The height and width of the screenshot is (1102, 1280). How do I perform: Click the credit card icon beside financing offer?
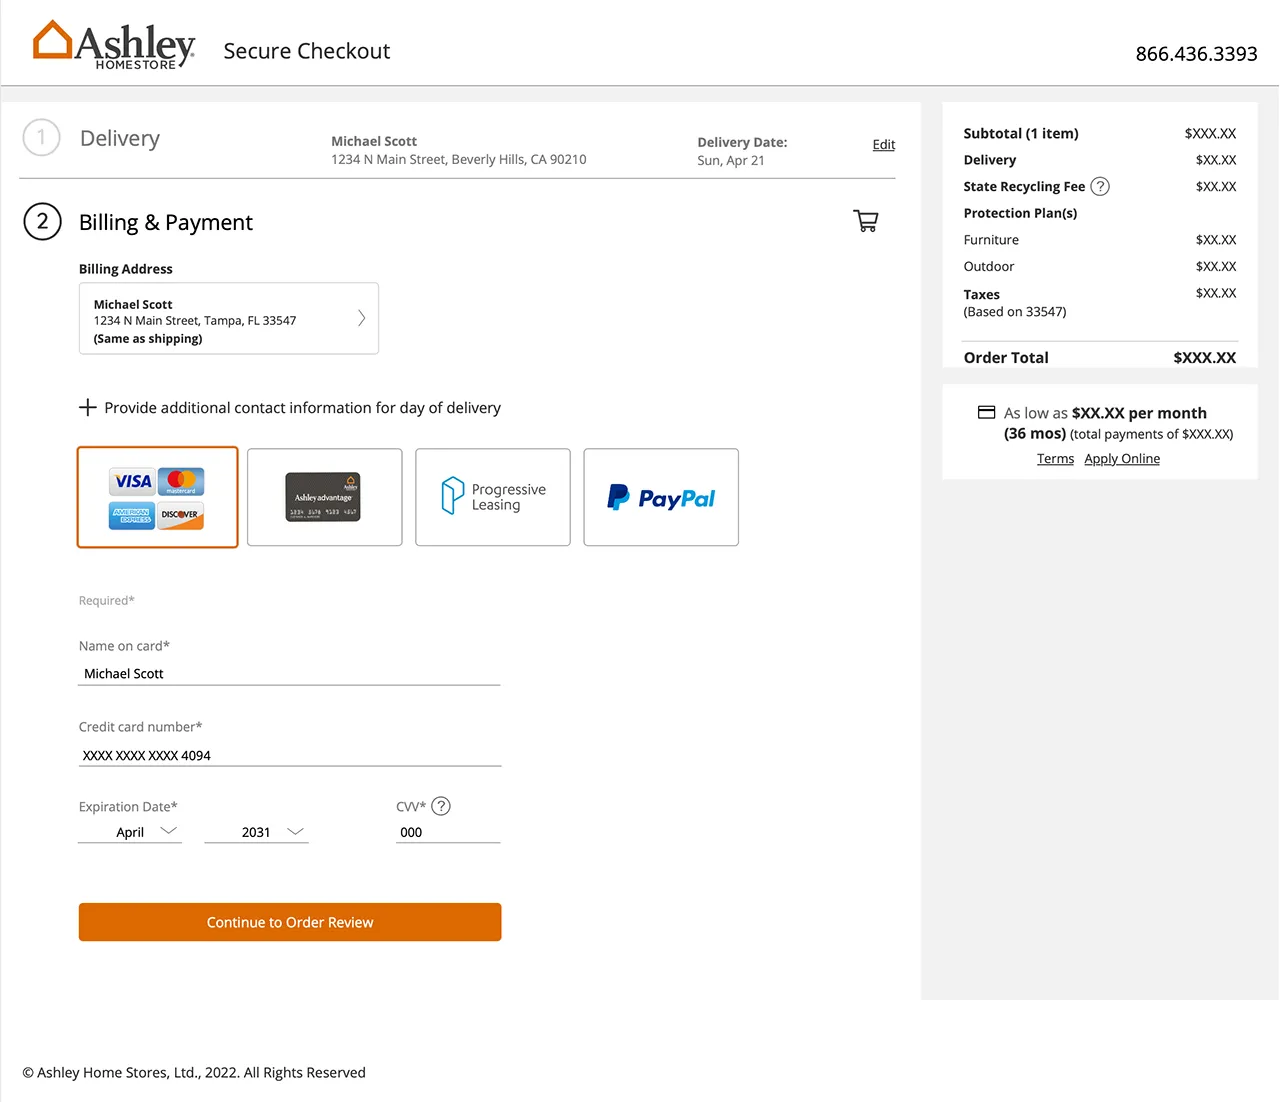tap(986, 412)
